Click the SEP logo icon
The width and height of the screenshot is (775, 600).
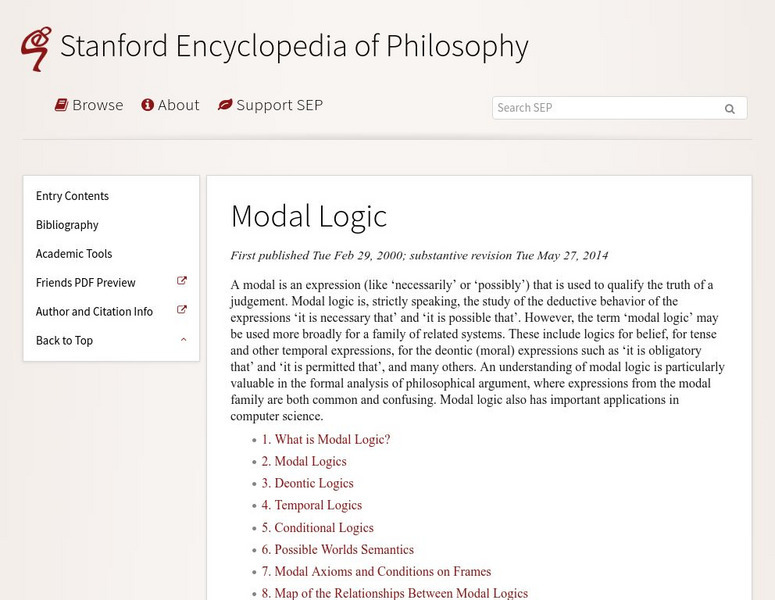pyautogui.click(x=36, y=49)
